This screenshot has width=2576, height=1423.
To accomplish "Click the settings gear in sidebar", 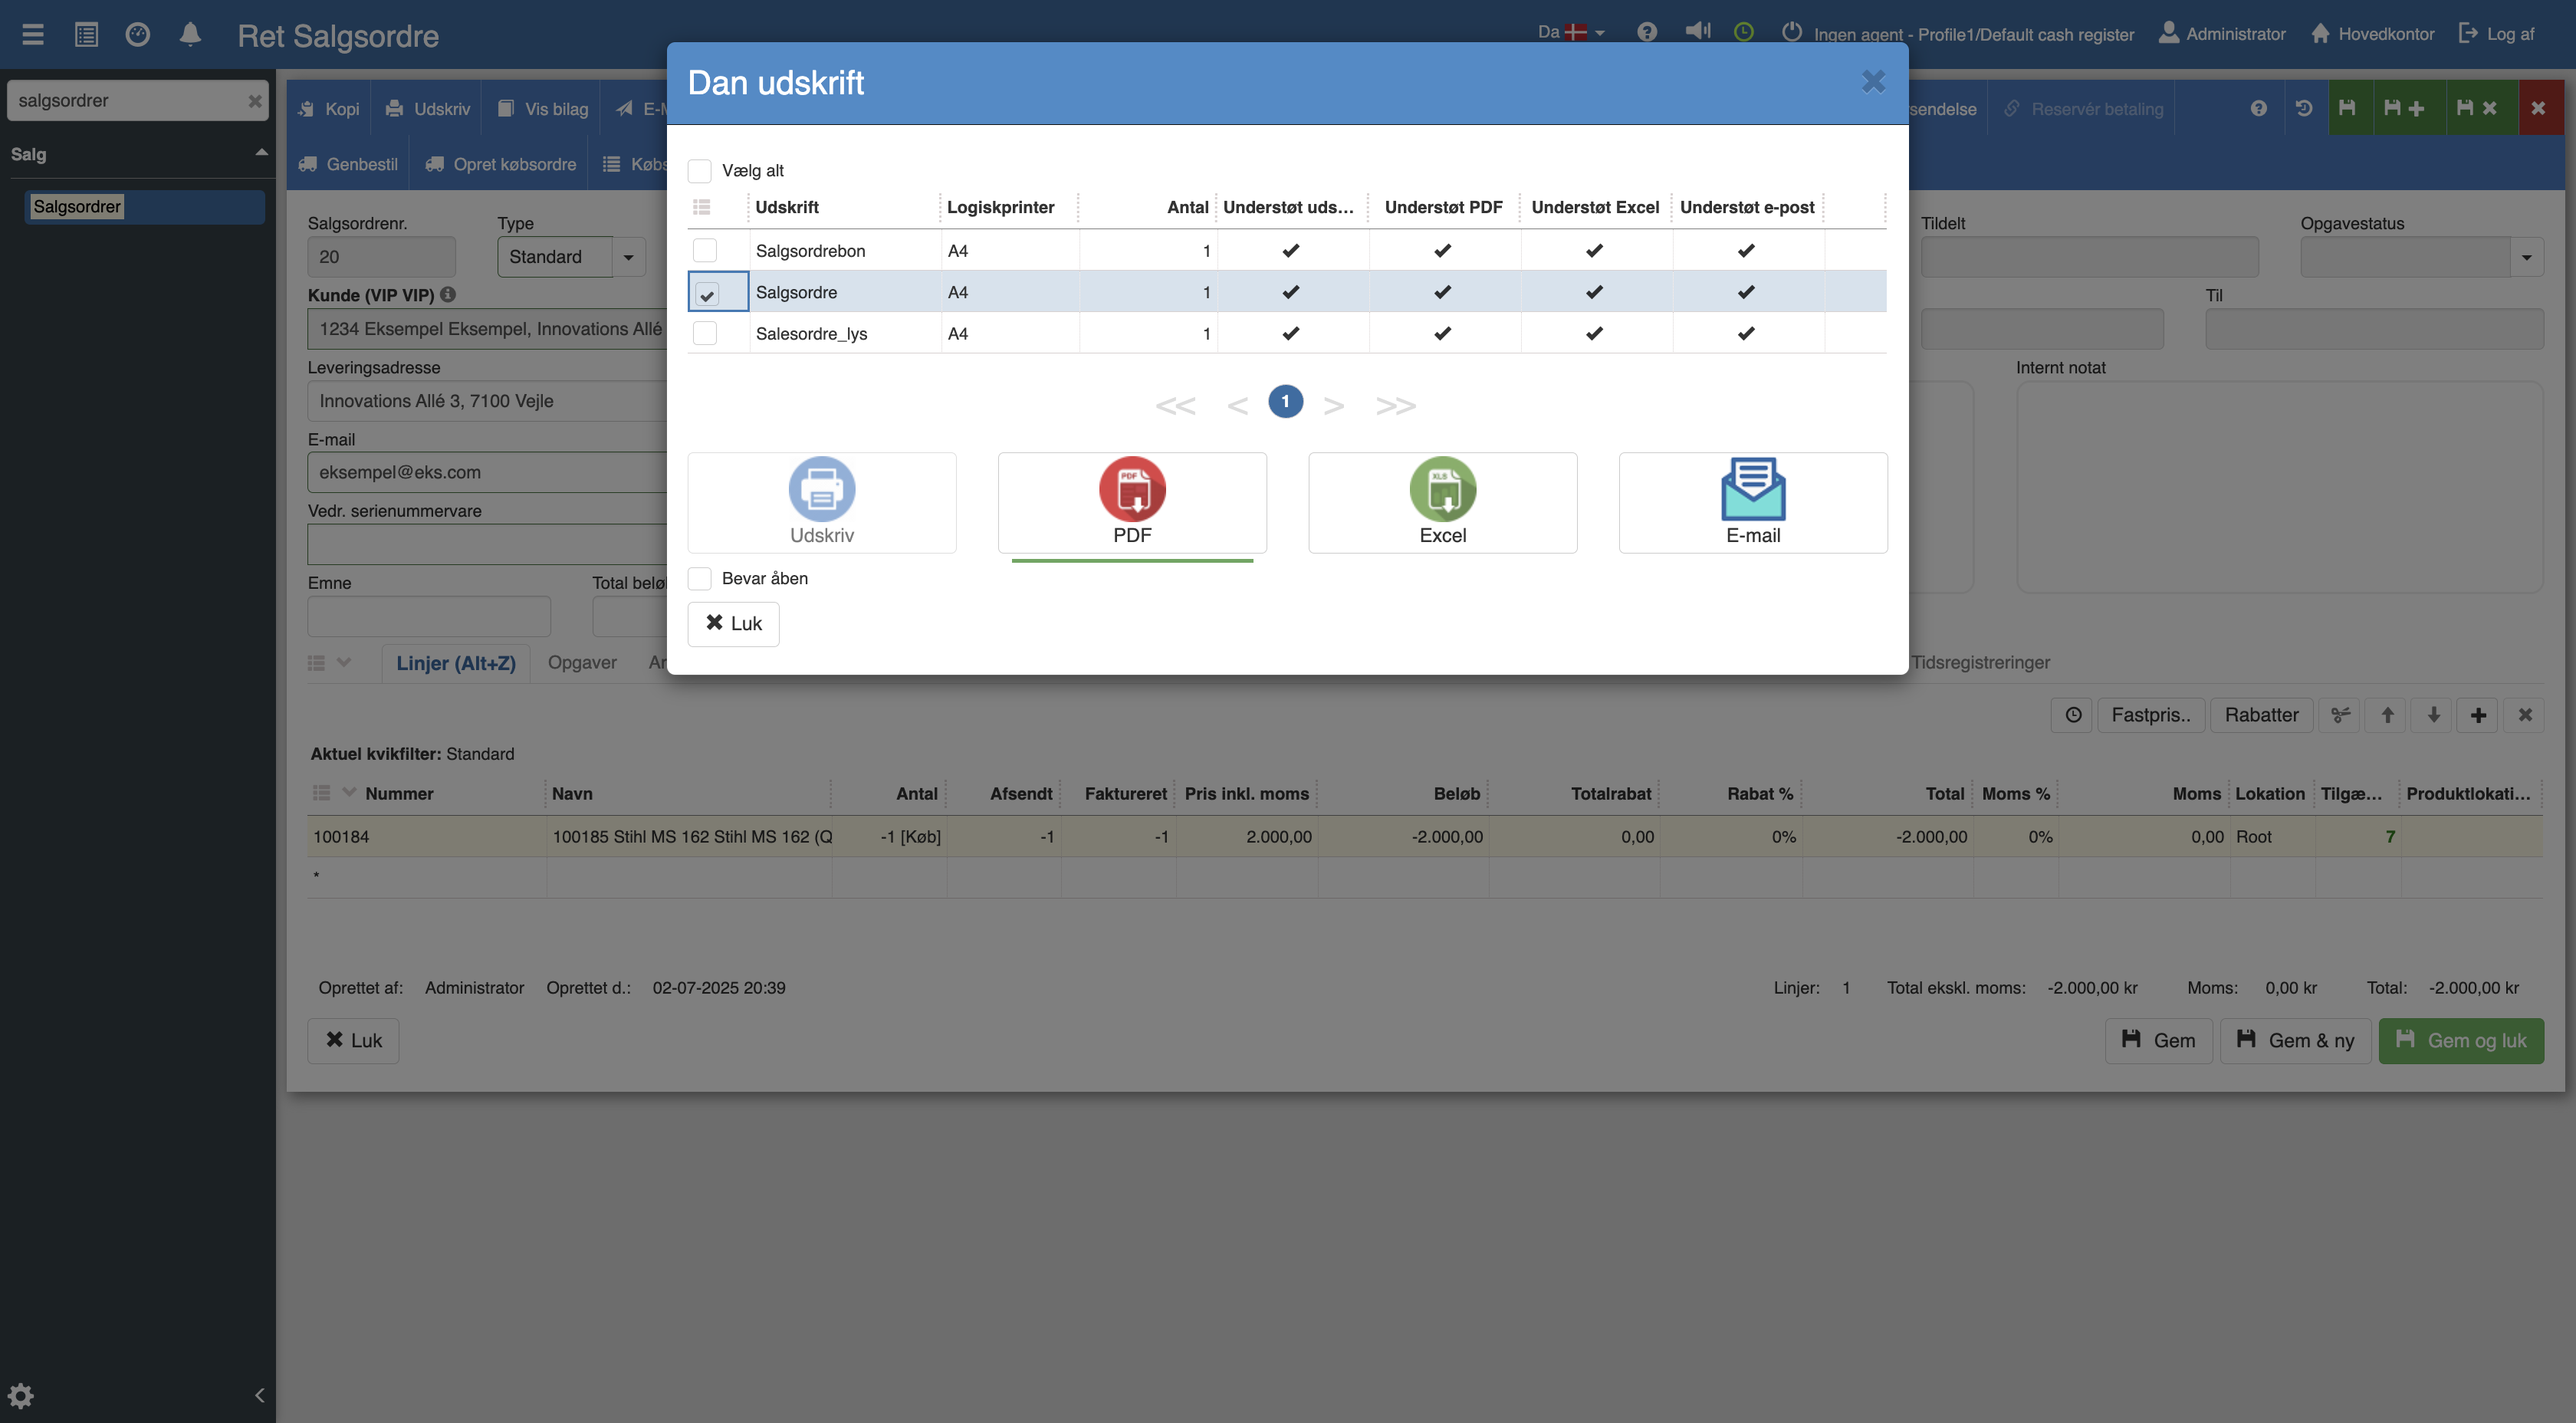I will pyautogui.click(x=21, y=1395).
